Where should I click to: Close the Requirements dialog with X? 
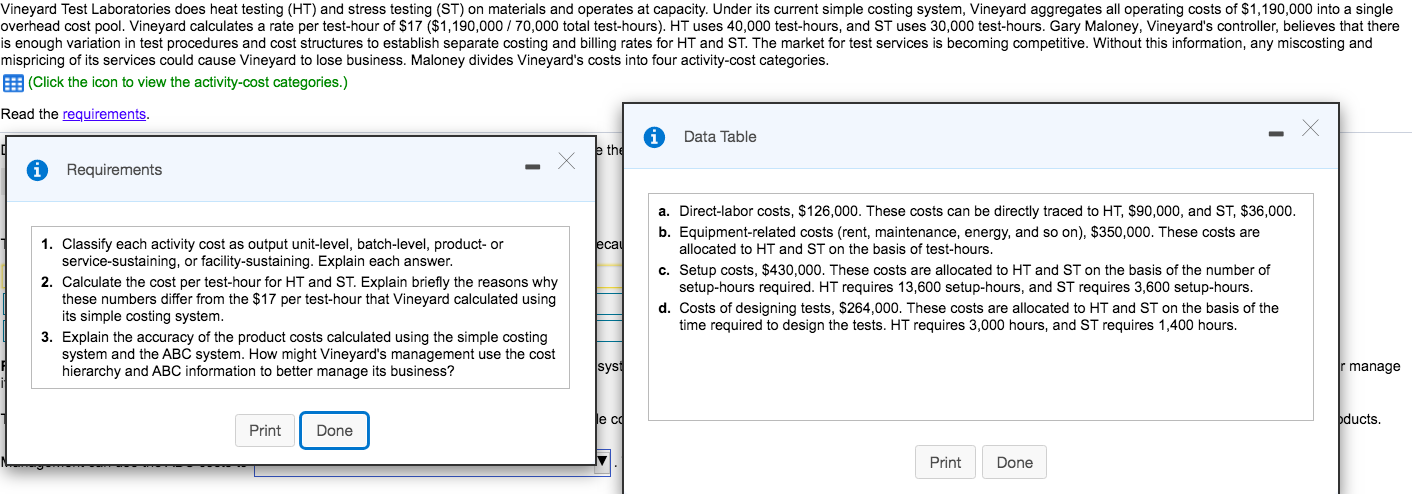click(x=566, y=161)
